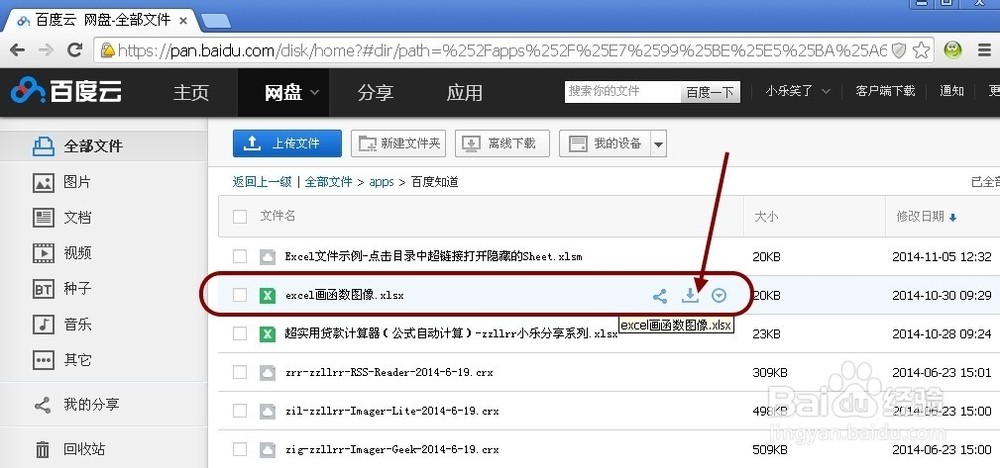
Task: Select the 百度云 网盘 browser tab
Action: click(102, 20)
